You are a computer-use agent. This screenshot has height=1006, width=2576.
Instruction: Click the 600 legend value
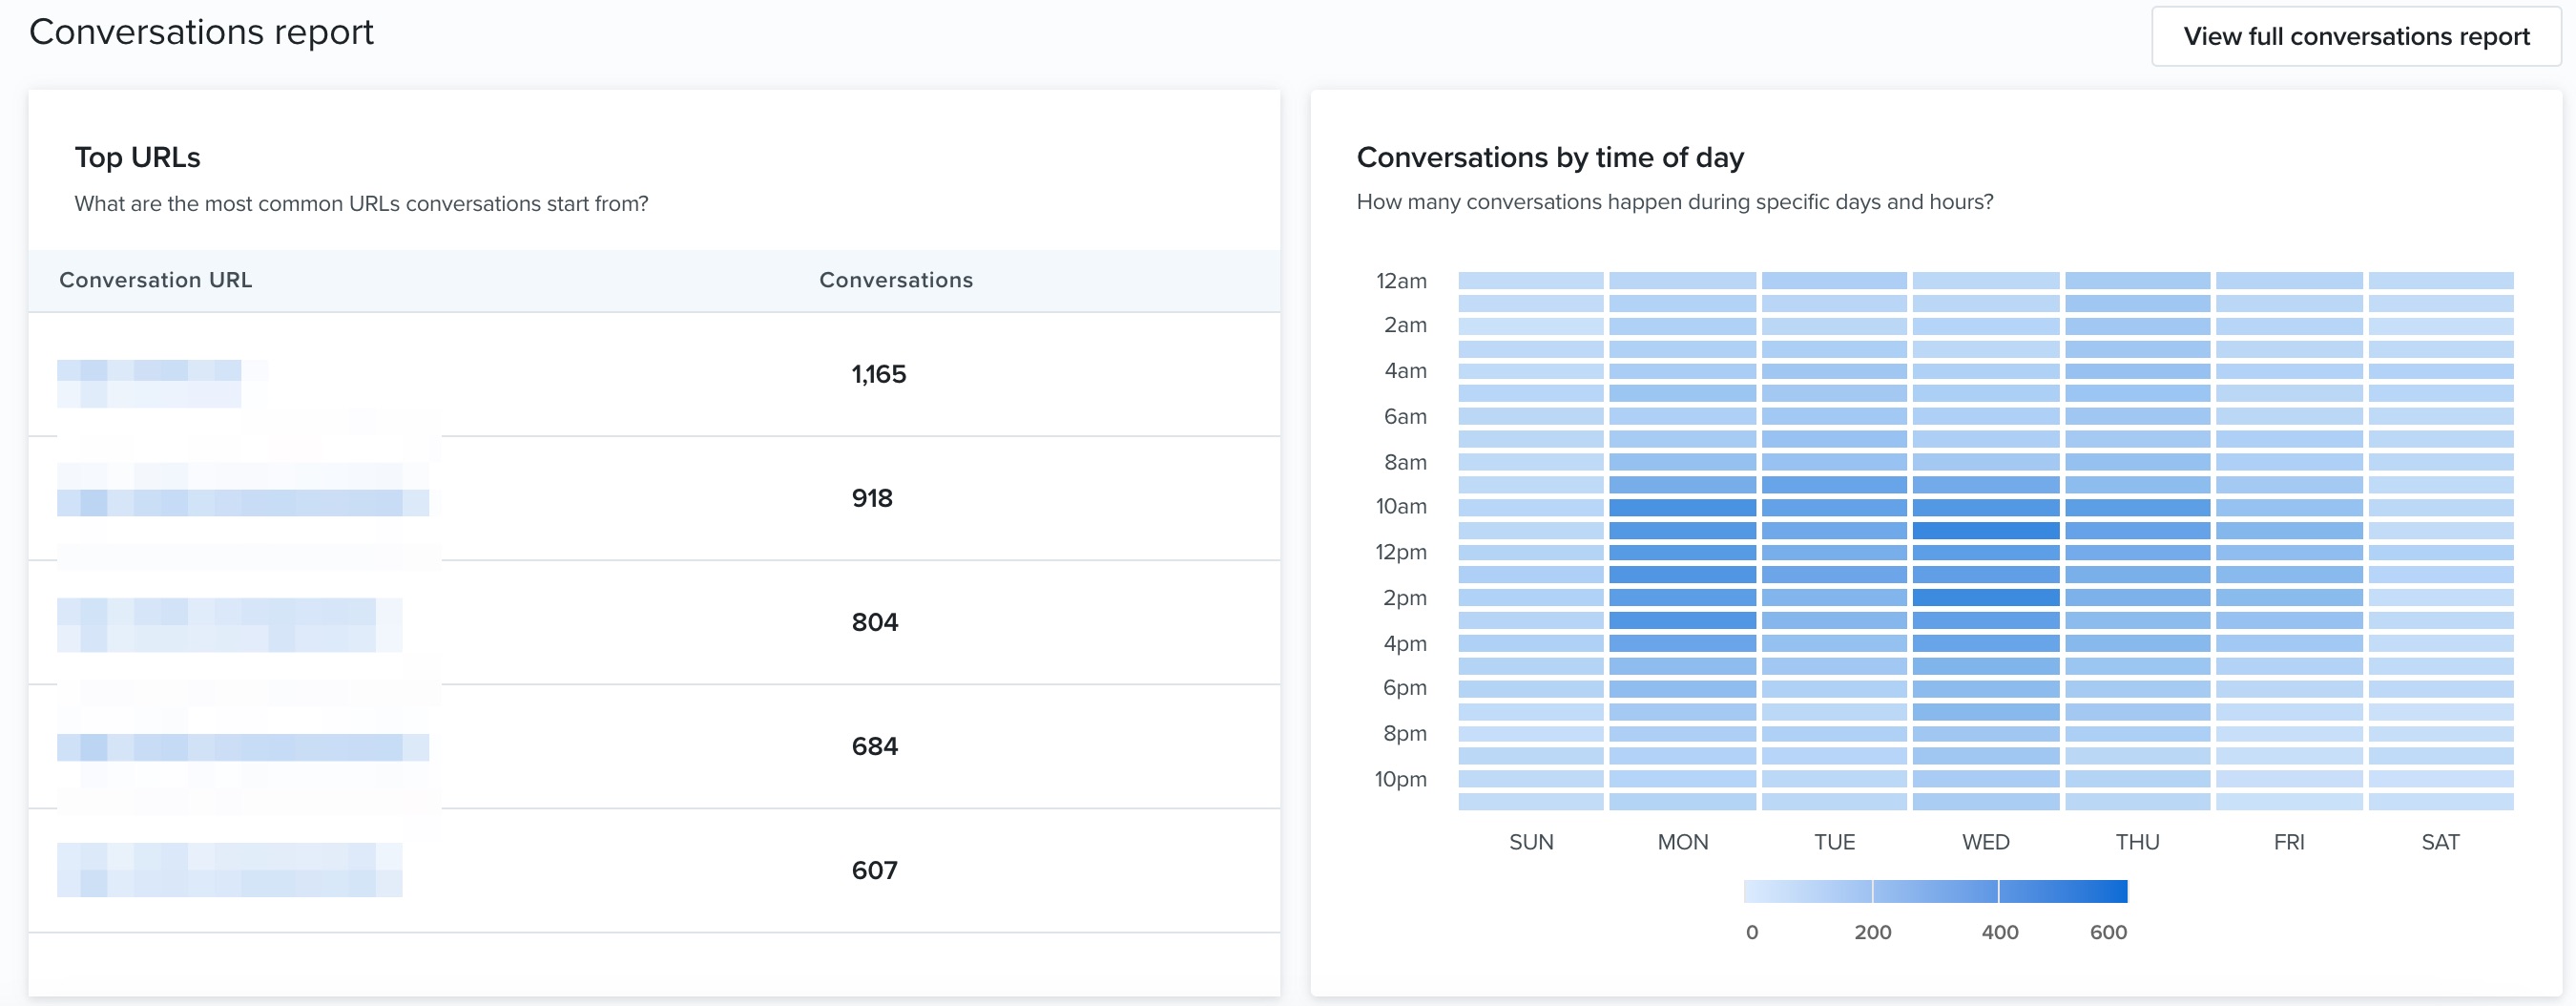coord(2108,932)
